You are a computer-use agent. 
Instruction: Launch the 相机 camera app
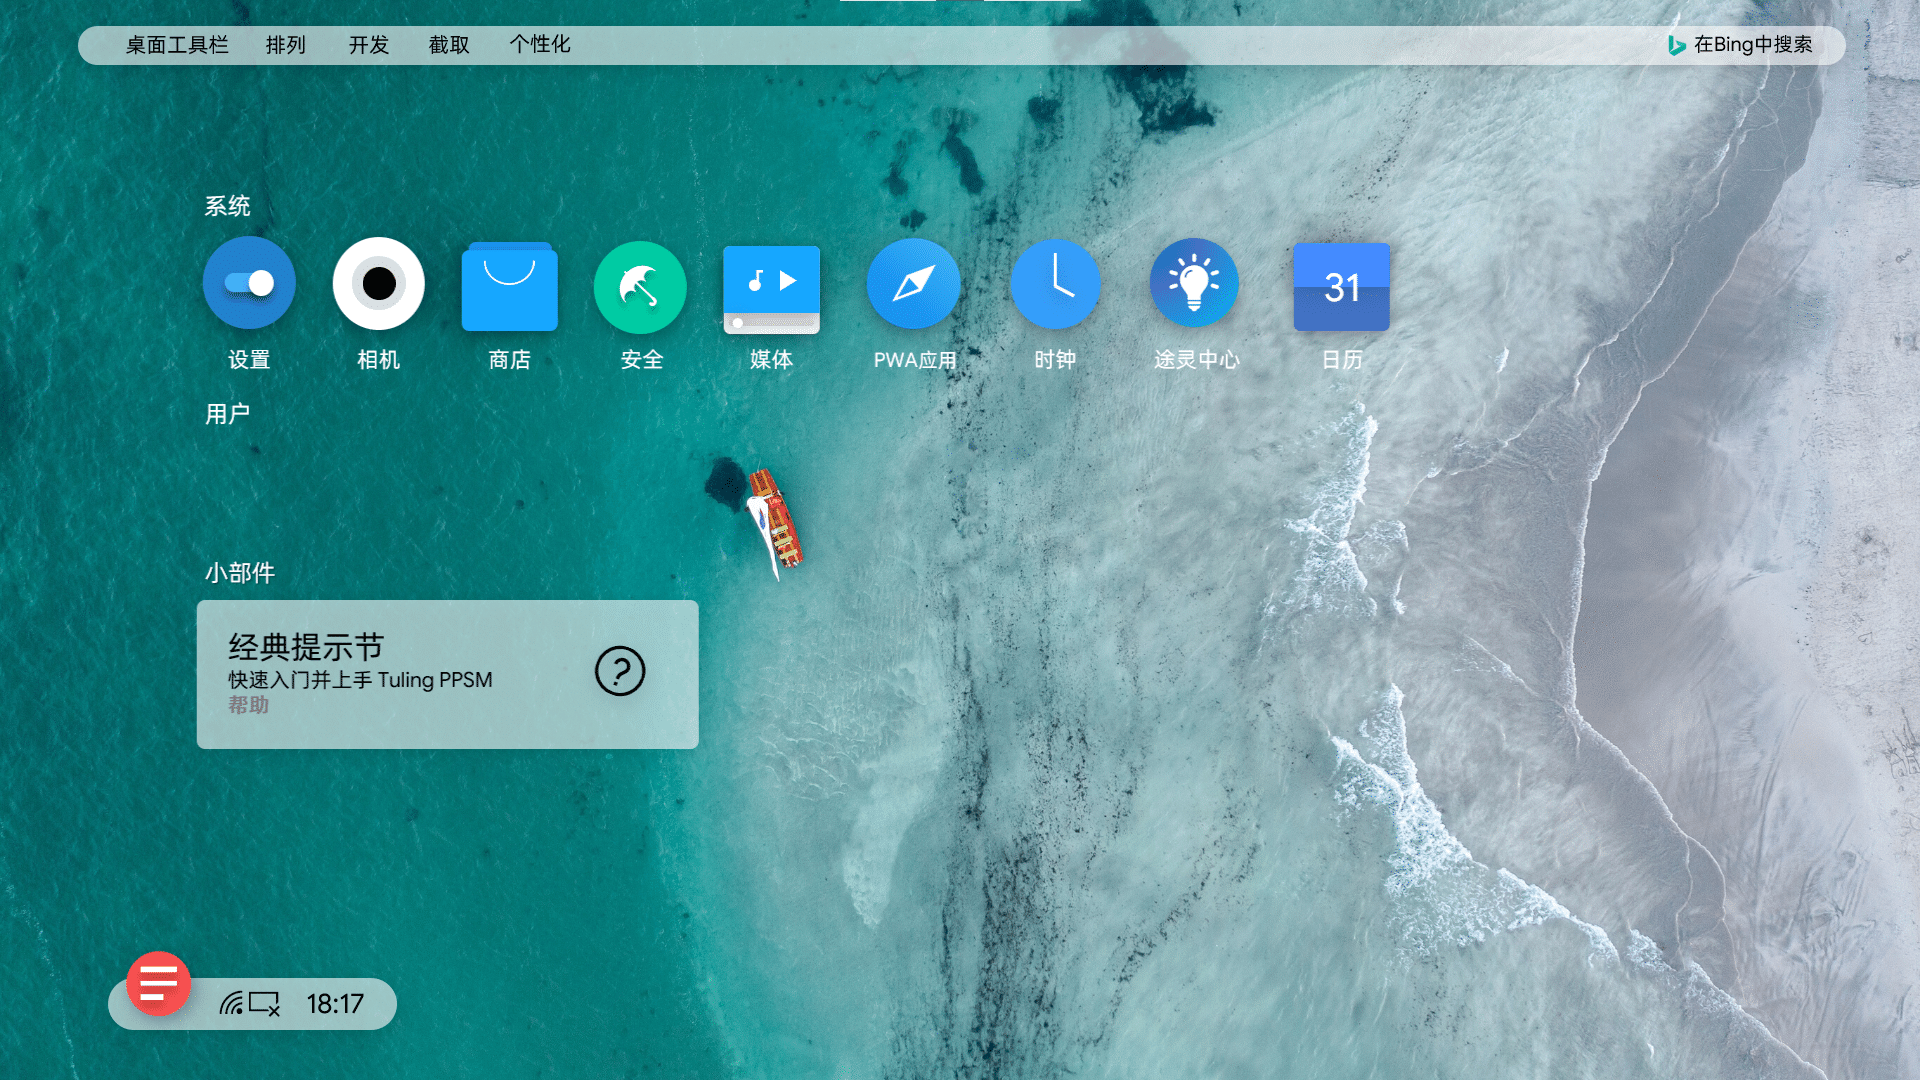[x=379, y=283]
